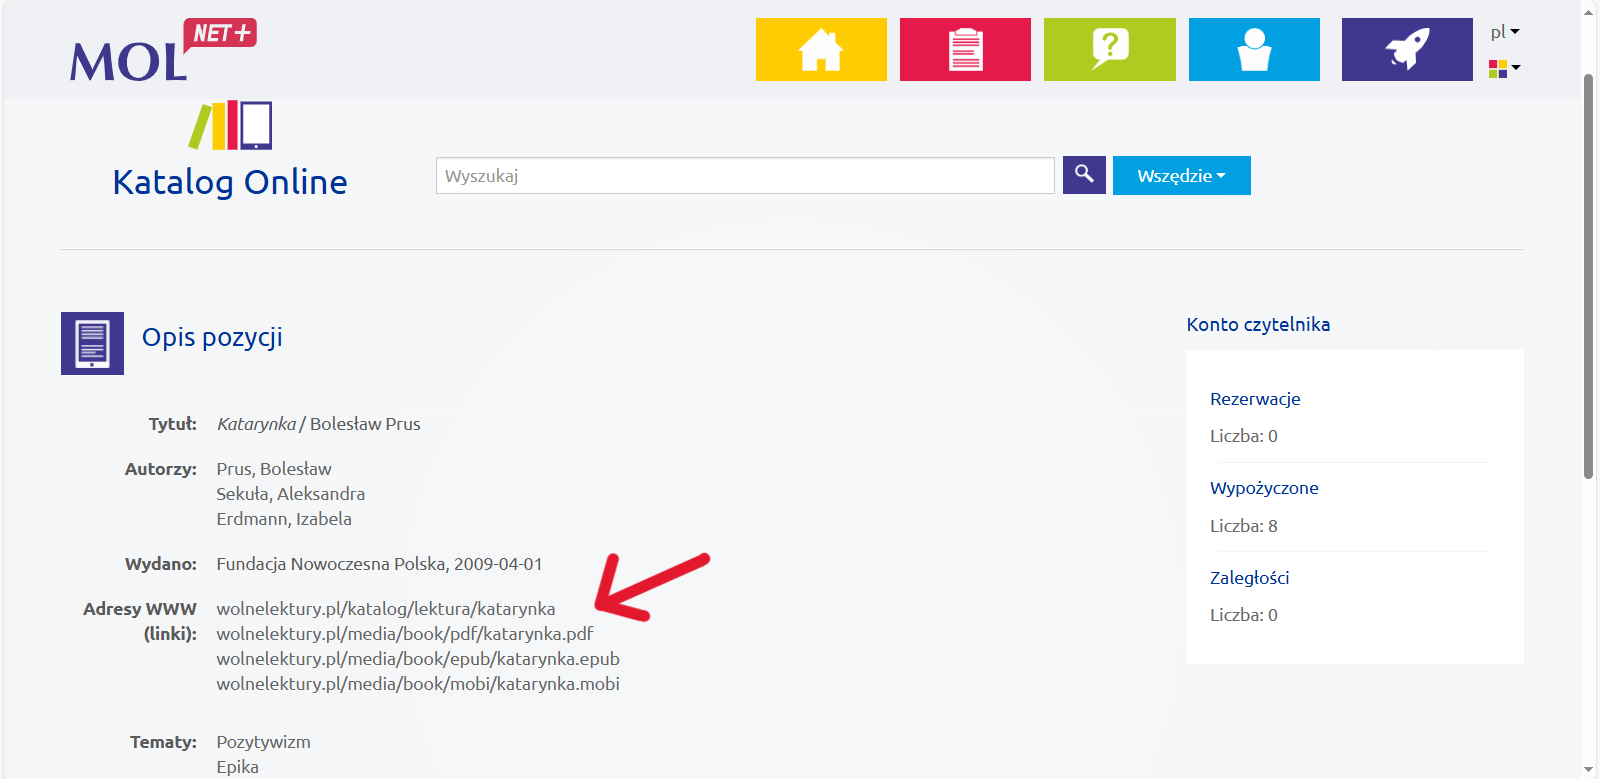
Task: Click the Katalog Online heading link
Action: click(230, 182)
